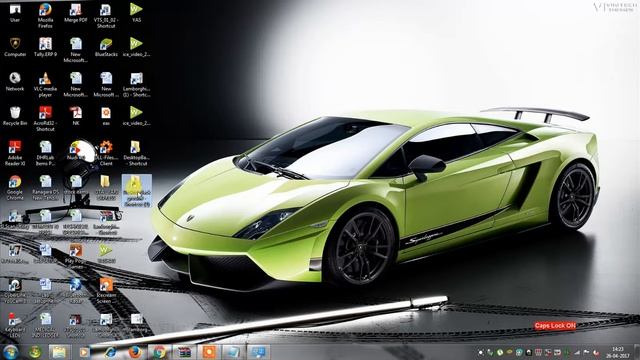Select the VTS_01_02 shortcut icon
The width and height of the screenshot is (640, 360).
click(106, 16)
